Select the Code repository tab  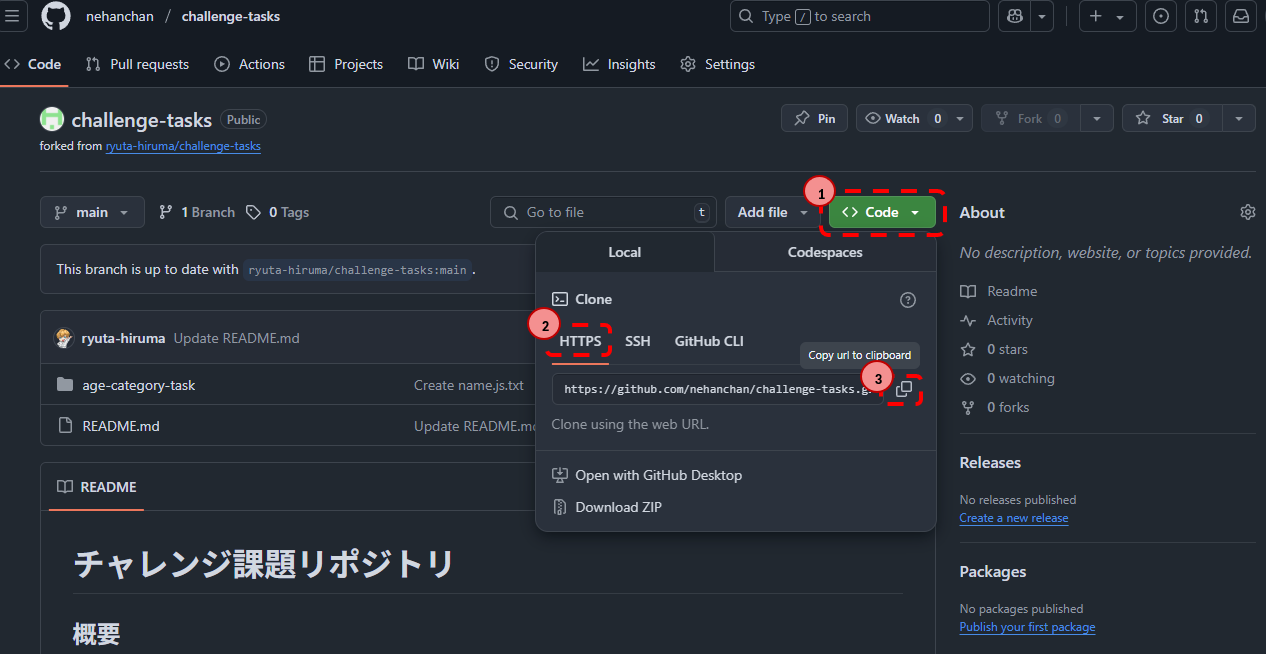pos(33,64)
